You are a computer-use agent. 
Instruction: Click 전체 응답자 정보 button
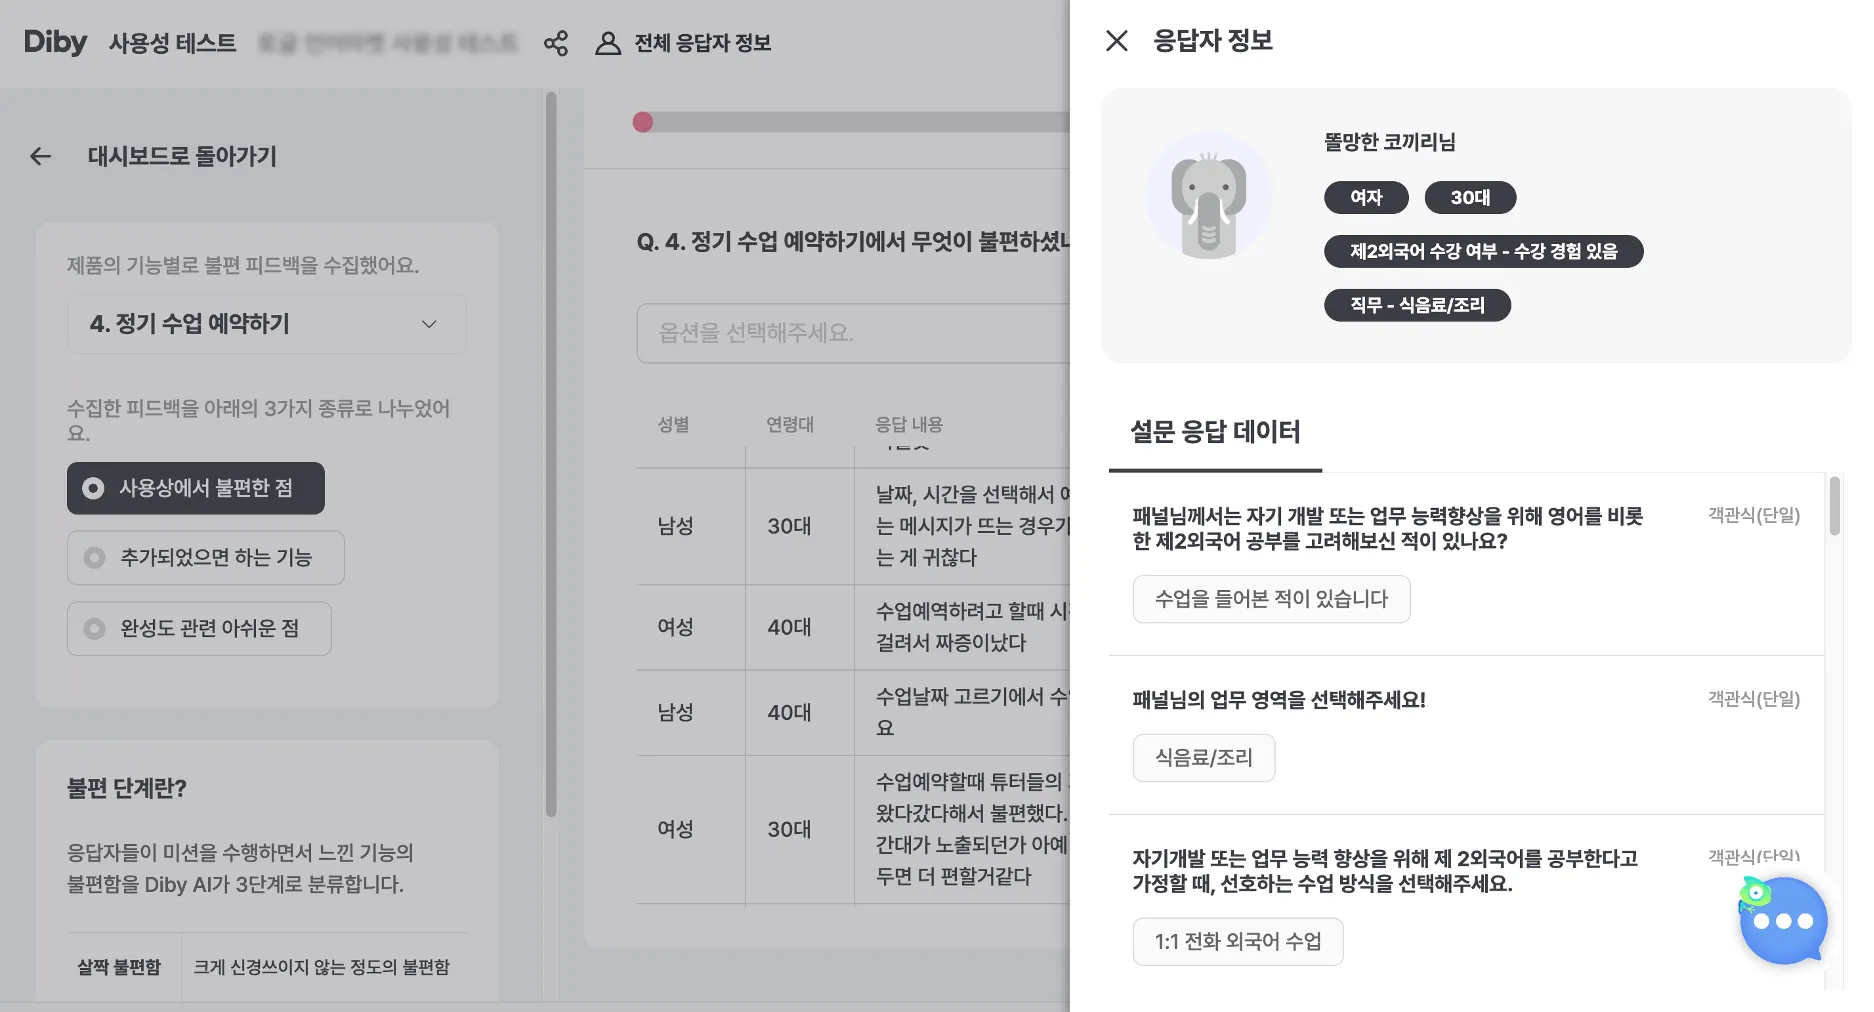pos(684,43)
